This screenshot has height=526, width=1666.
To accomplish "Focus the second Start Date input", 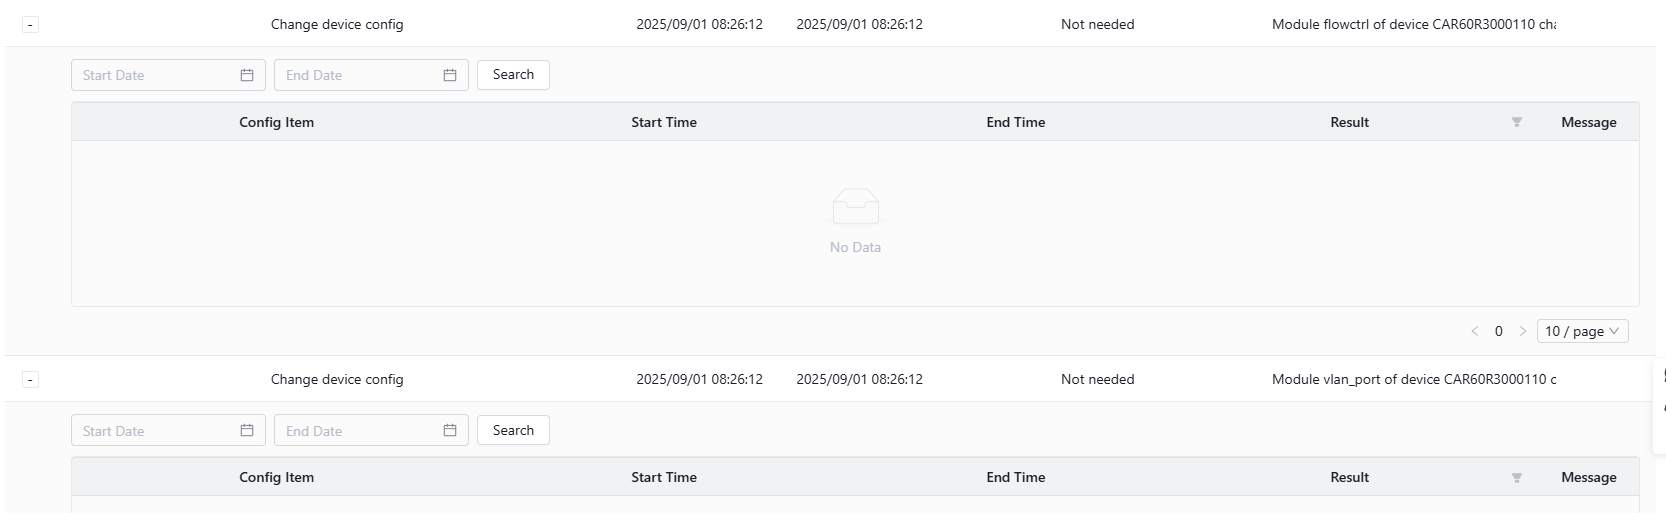I will click(x=168, y=430).
